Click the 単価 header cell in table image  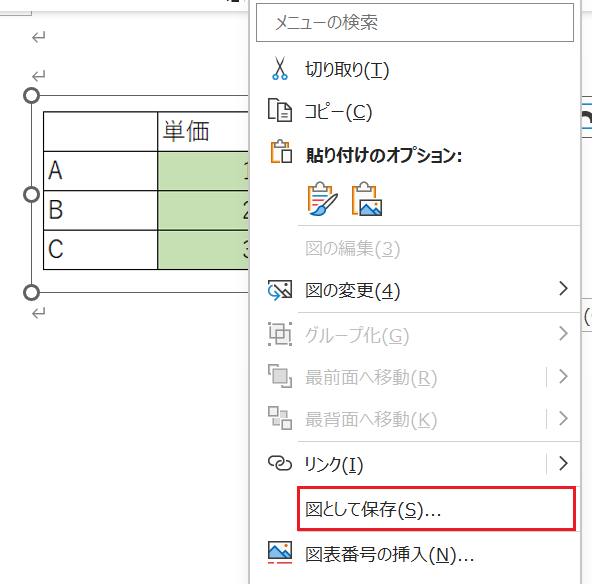pyautogui.click(x=203, y=131)
